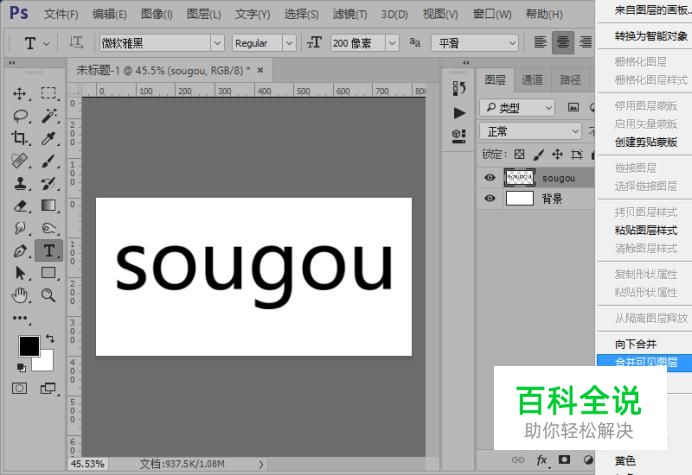The image size is (692, 475).
Task: Choose 粘贴图层样式 in context menu
Action: click(646, 230)
